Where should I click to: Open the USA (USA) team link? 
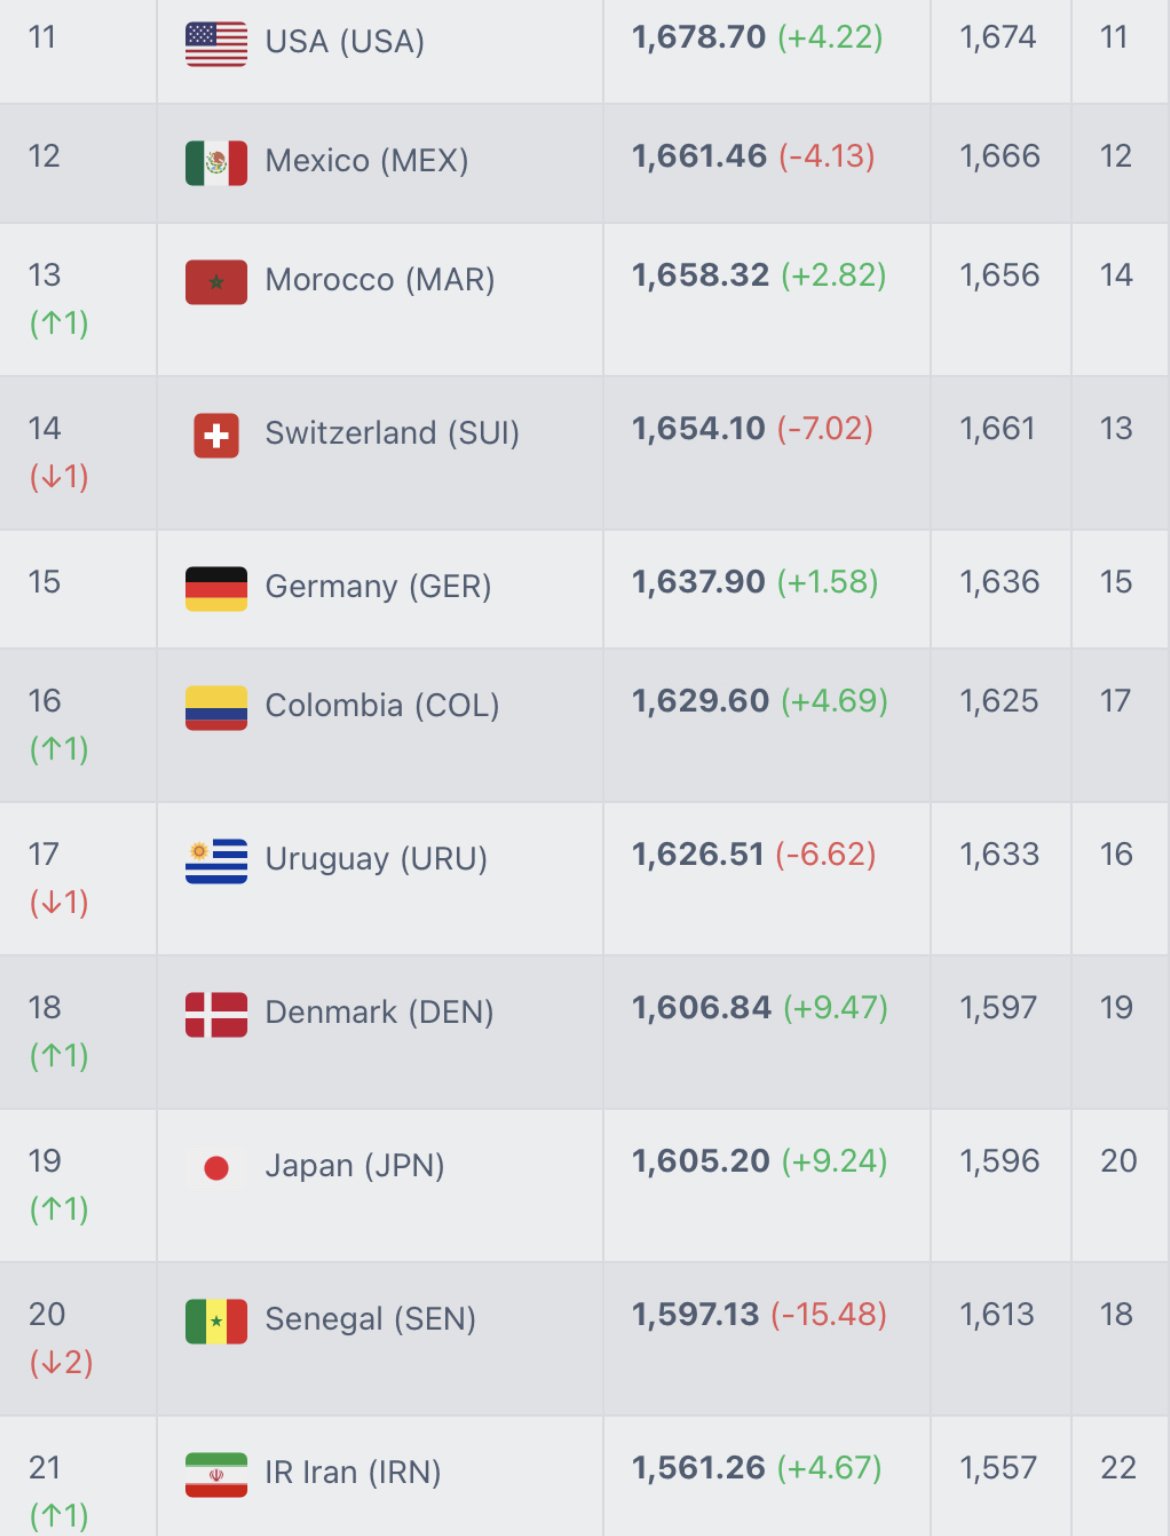coord(344,42)
